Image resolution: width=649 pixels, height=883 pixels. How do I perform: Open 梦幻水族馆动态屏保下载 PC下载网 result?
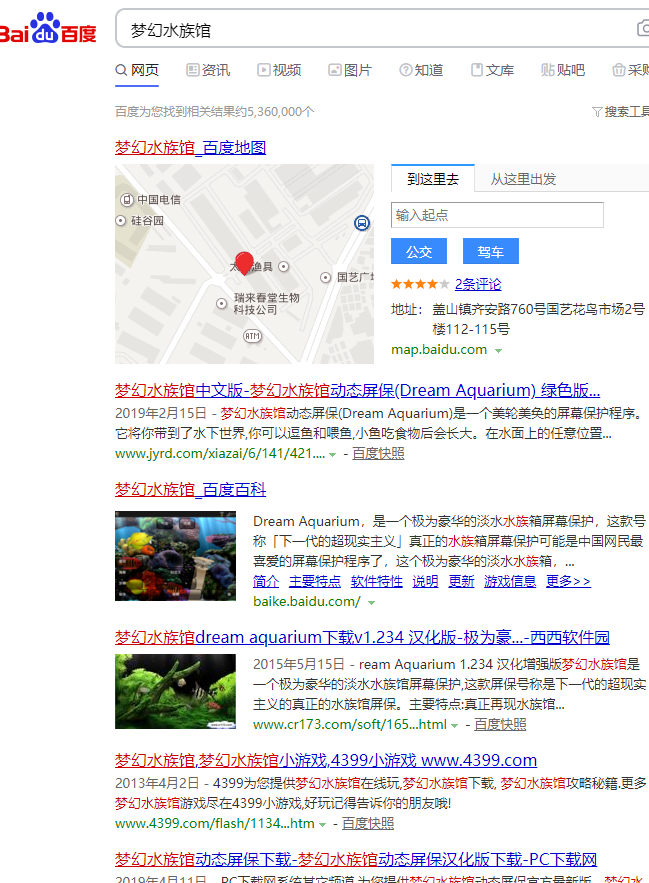(x=356, y=859)
